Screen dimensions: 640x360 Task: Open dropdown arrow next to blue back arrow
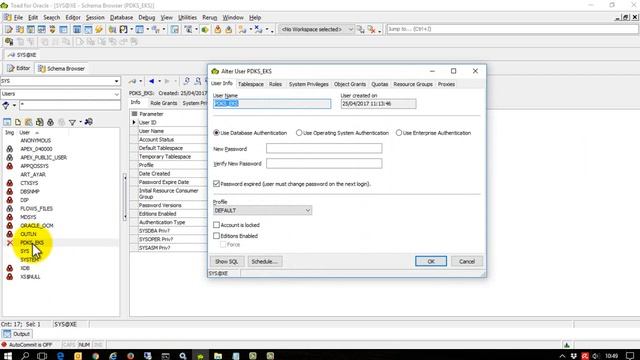[160, 81]
